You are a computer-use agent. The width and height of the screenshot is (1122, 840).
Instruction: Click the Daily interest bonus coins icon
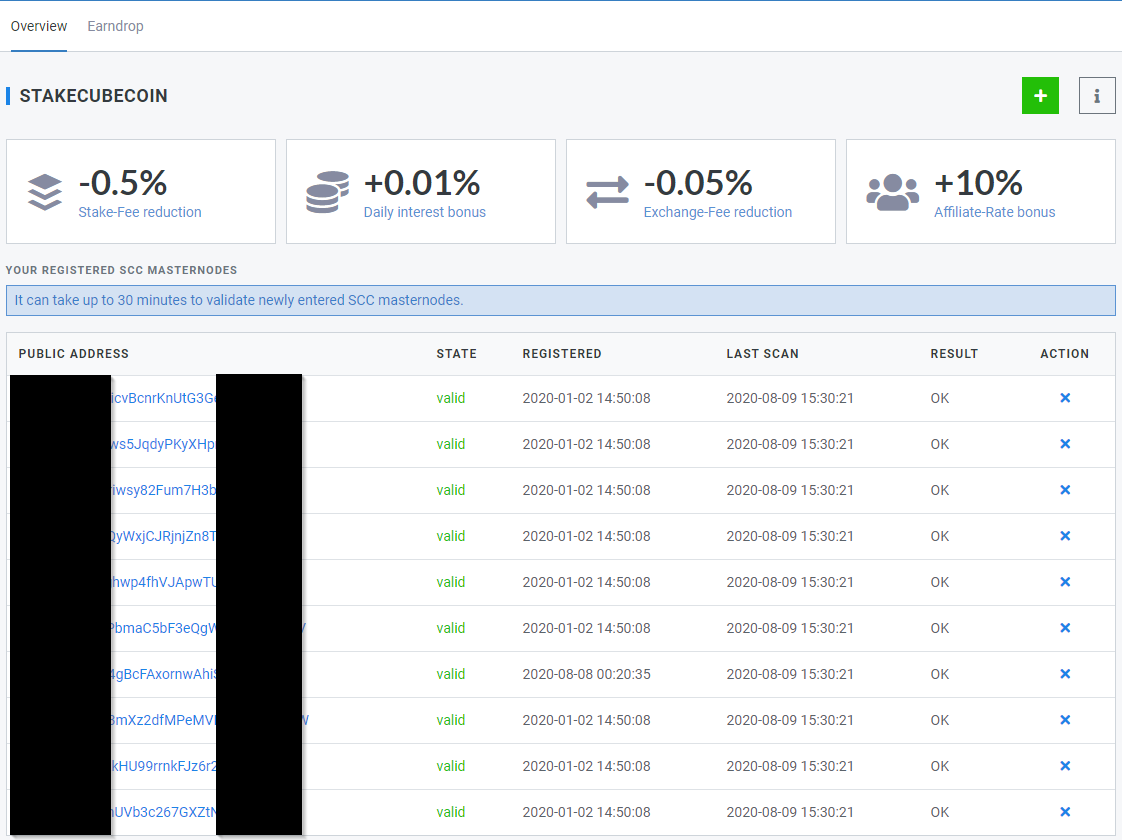point(328,192)
